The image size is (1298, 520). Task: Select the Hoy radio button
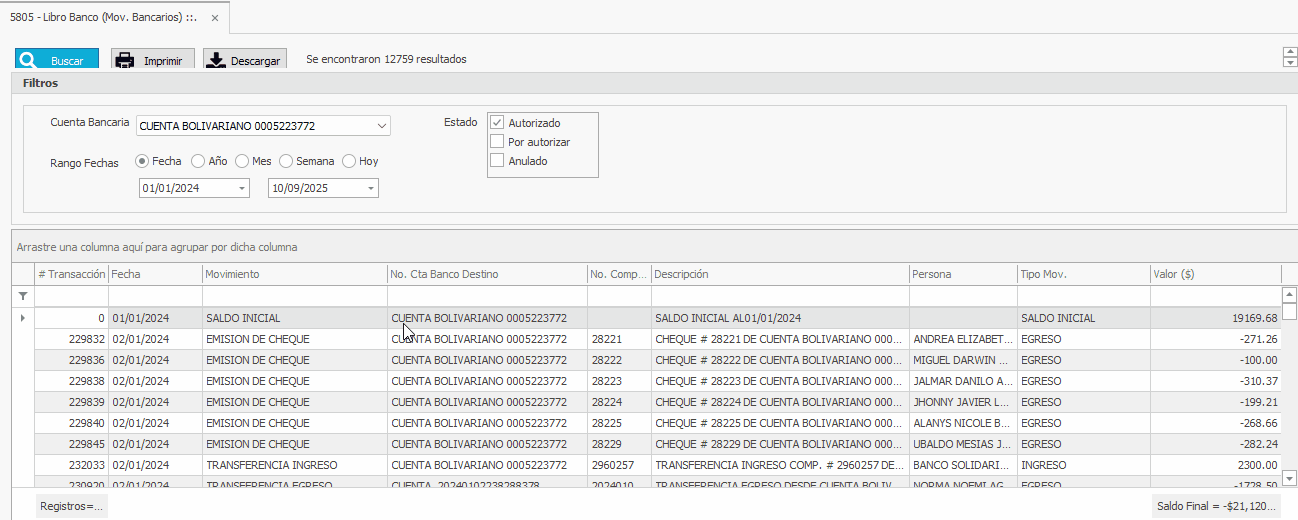[x=349, y=161]
